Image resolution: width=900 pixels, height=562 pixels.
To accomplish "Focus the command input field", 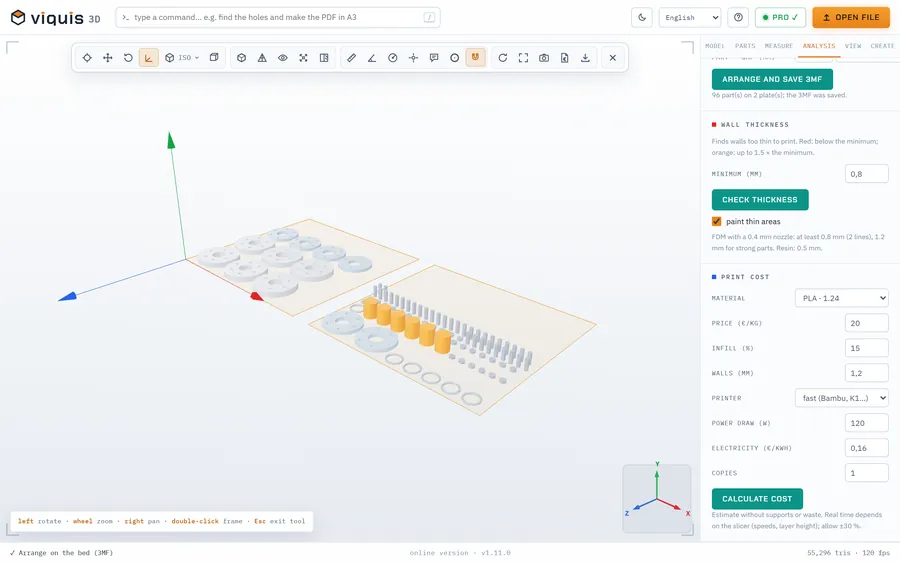I will 278,17.
